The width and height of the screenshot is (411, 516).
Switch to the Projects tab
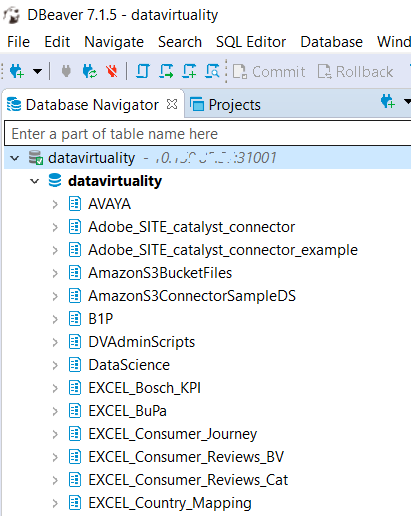coord(225,105)
